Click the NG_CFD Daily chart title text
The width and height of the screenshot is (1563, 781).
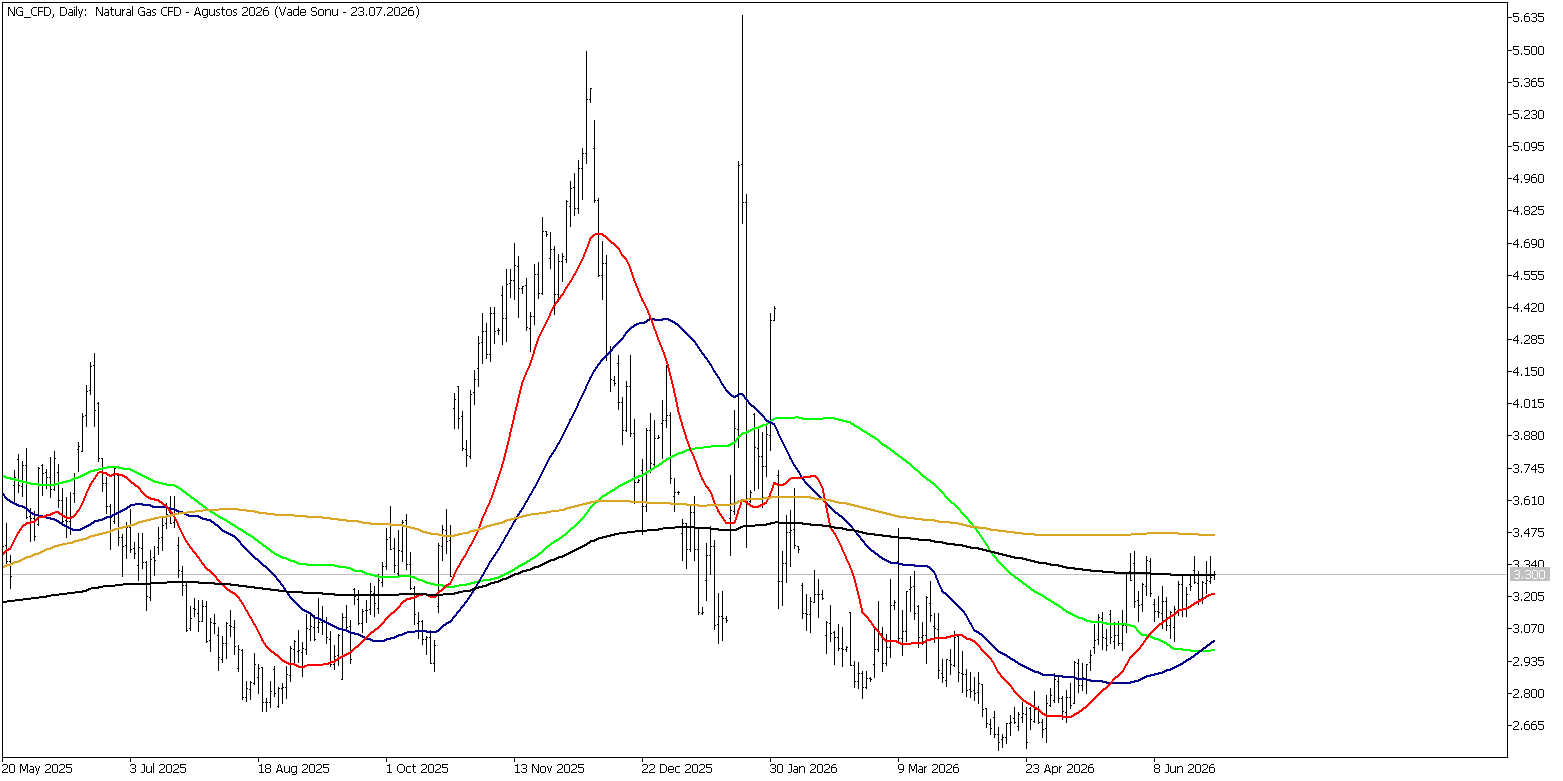pyautogui.click(x=213, y=12)
